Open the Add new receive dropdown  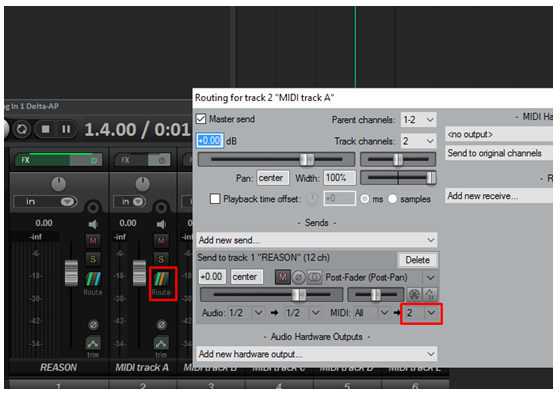pyautogui.click(x=499, y=196)
